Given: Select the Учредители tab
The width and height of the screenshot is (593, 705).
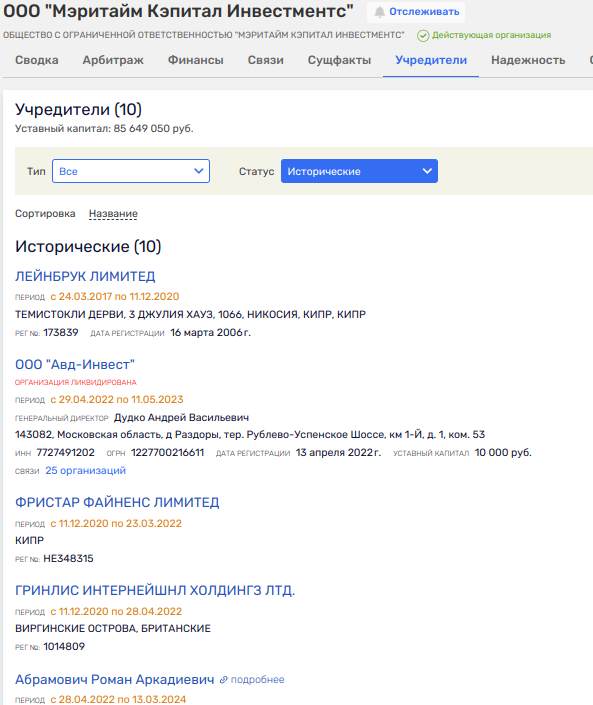Looking at the screenshot, I should [431, 60].
